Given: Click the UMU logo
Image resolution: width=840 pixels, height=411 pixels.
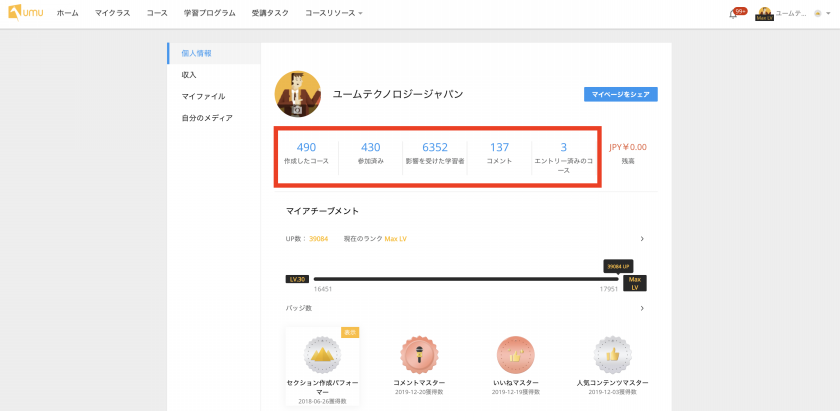Looking at the screenshot, I should 26,12.
